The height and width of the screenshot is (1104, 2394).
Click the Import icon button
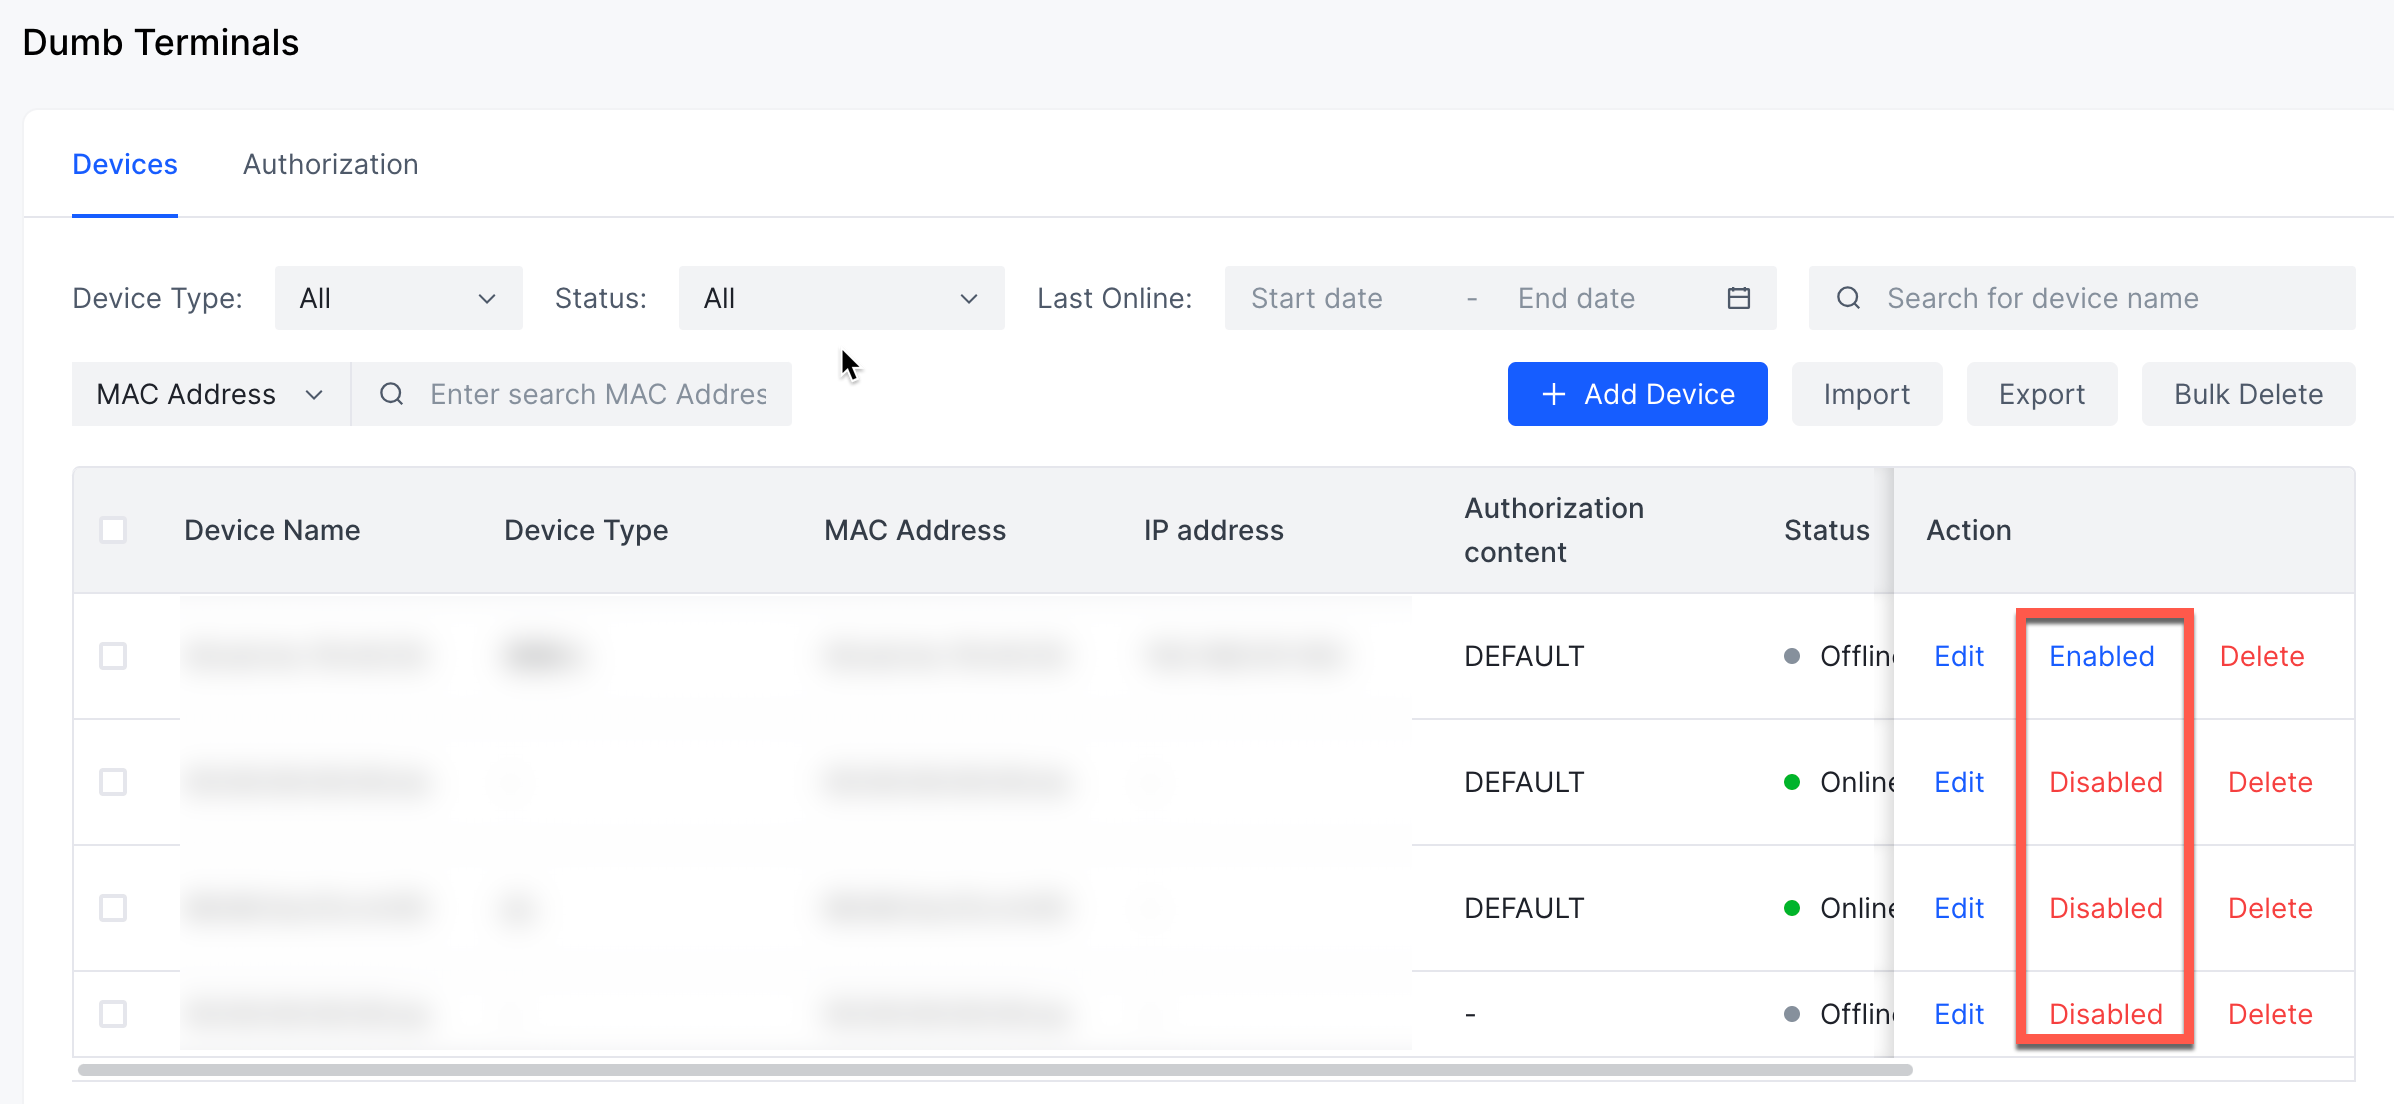pos(1867,394)
